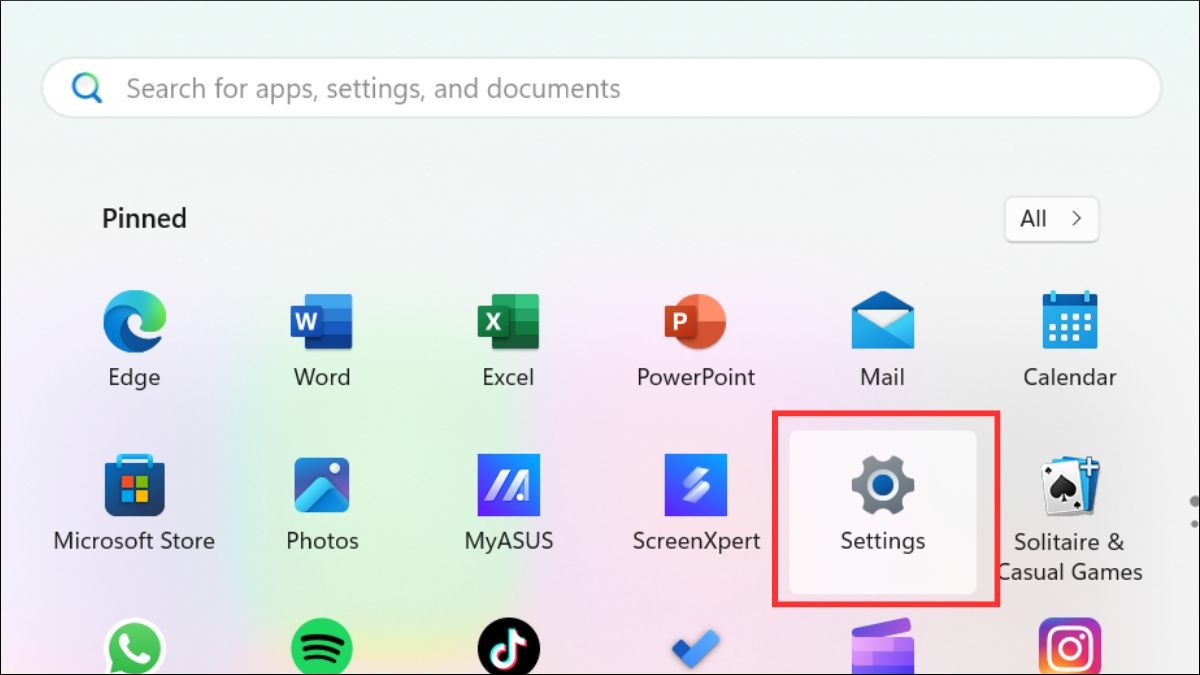Launch Word from pinned apps
1200x675 pixels.
(321, 322)
